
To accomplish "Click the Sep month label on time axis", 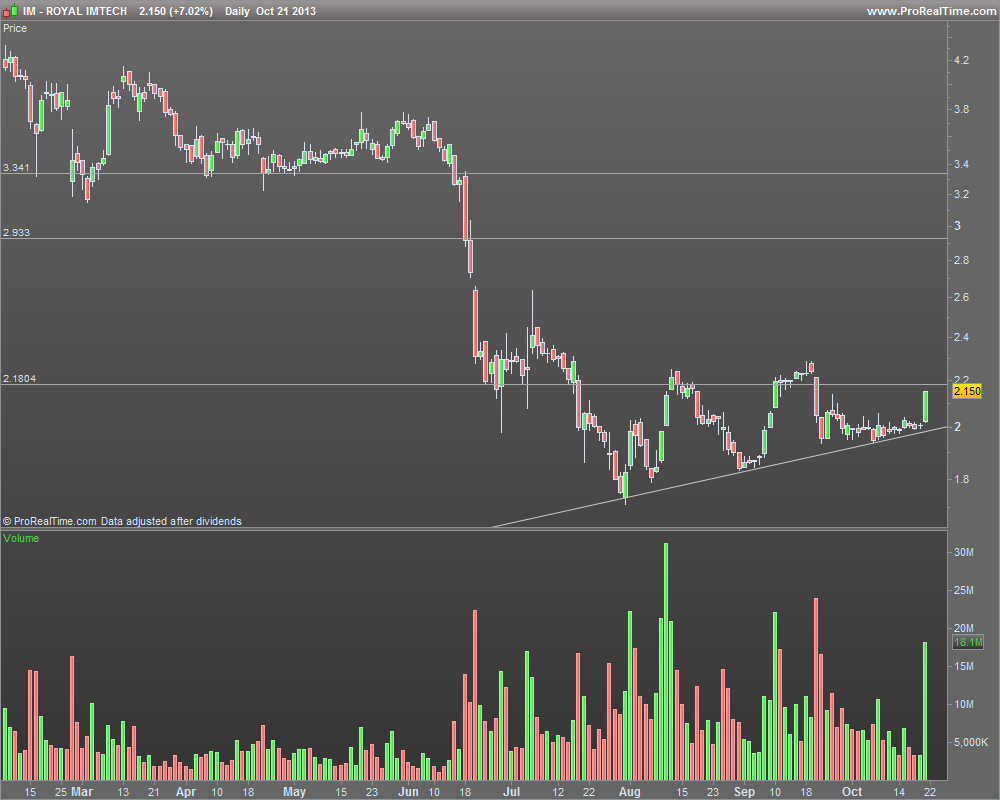I will tap(744, 792).
